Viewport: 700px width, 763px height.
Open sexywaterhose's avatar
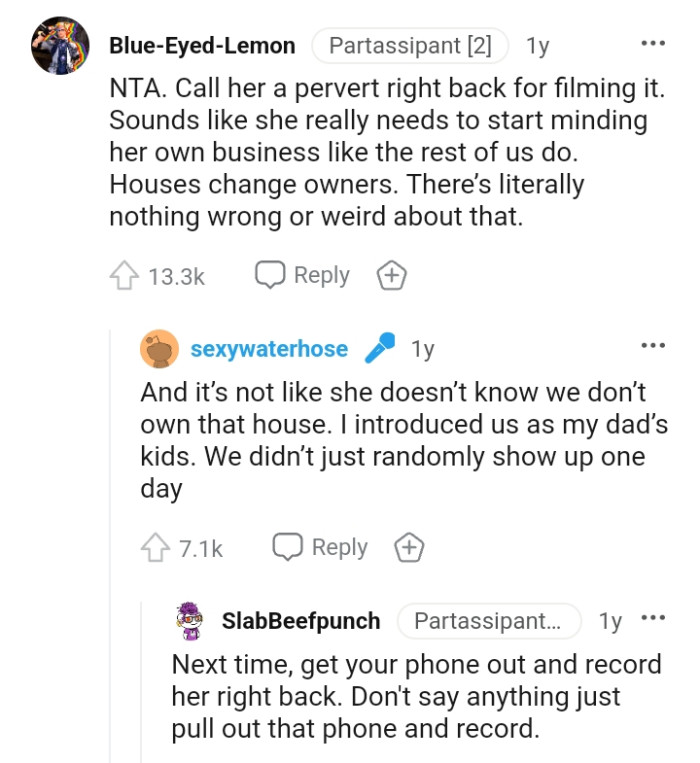tap(159, 349)
